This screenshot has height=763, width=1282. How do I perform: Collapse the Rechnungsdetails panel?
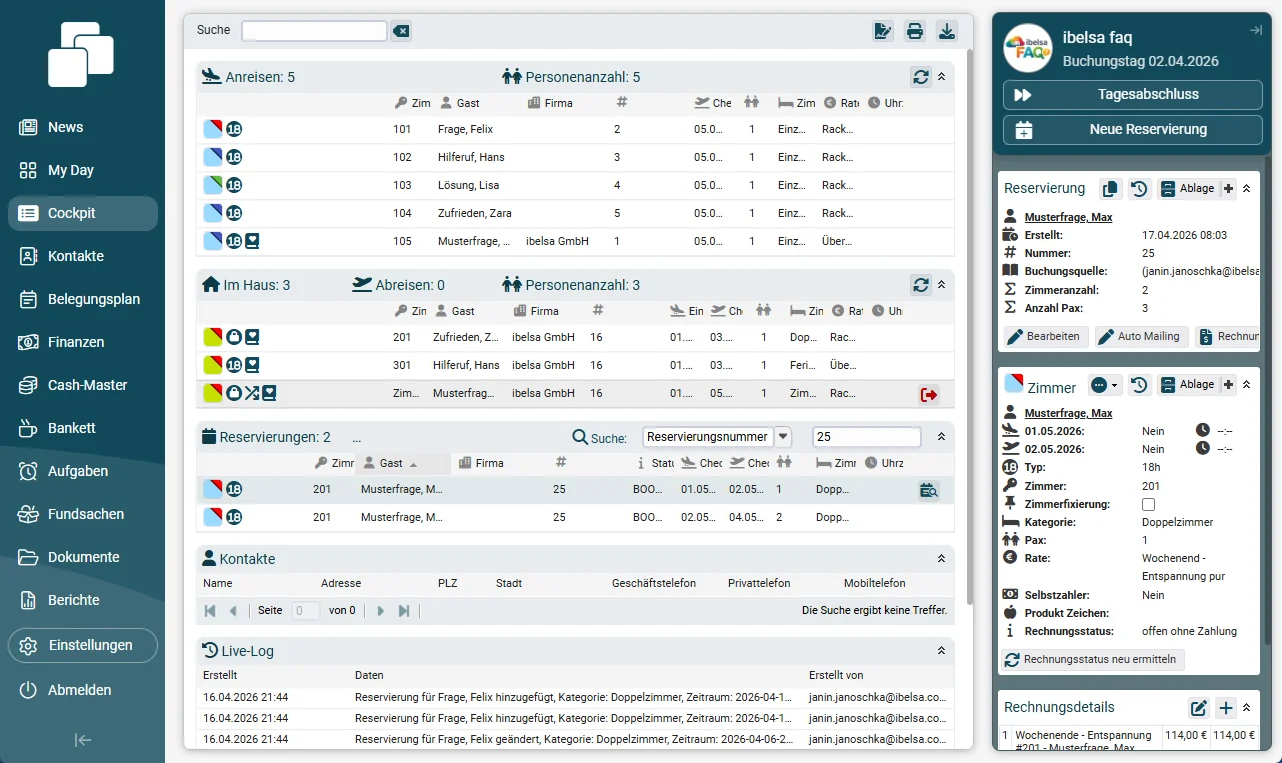tap(1246, 708)
